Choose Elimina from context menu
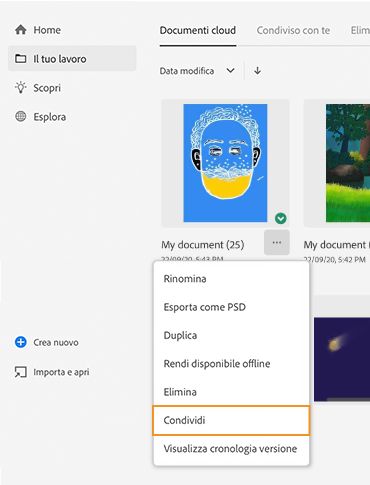The width and height of the screenshot is (370, 485). (231, 392)
